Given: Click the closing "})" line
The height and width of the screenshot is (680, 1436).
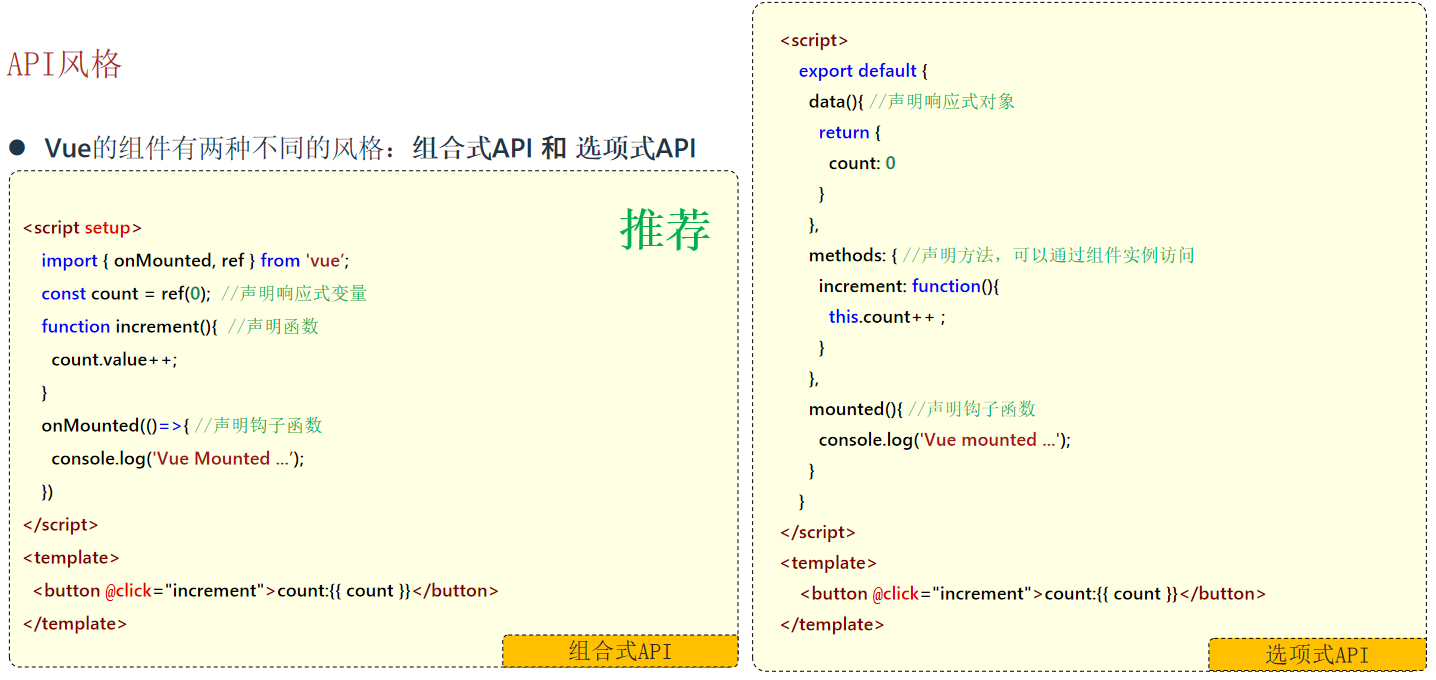Looking at the screenshot, I should (47, 492).
